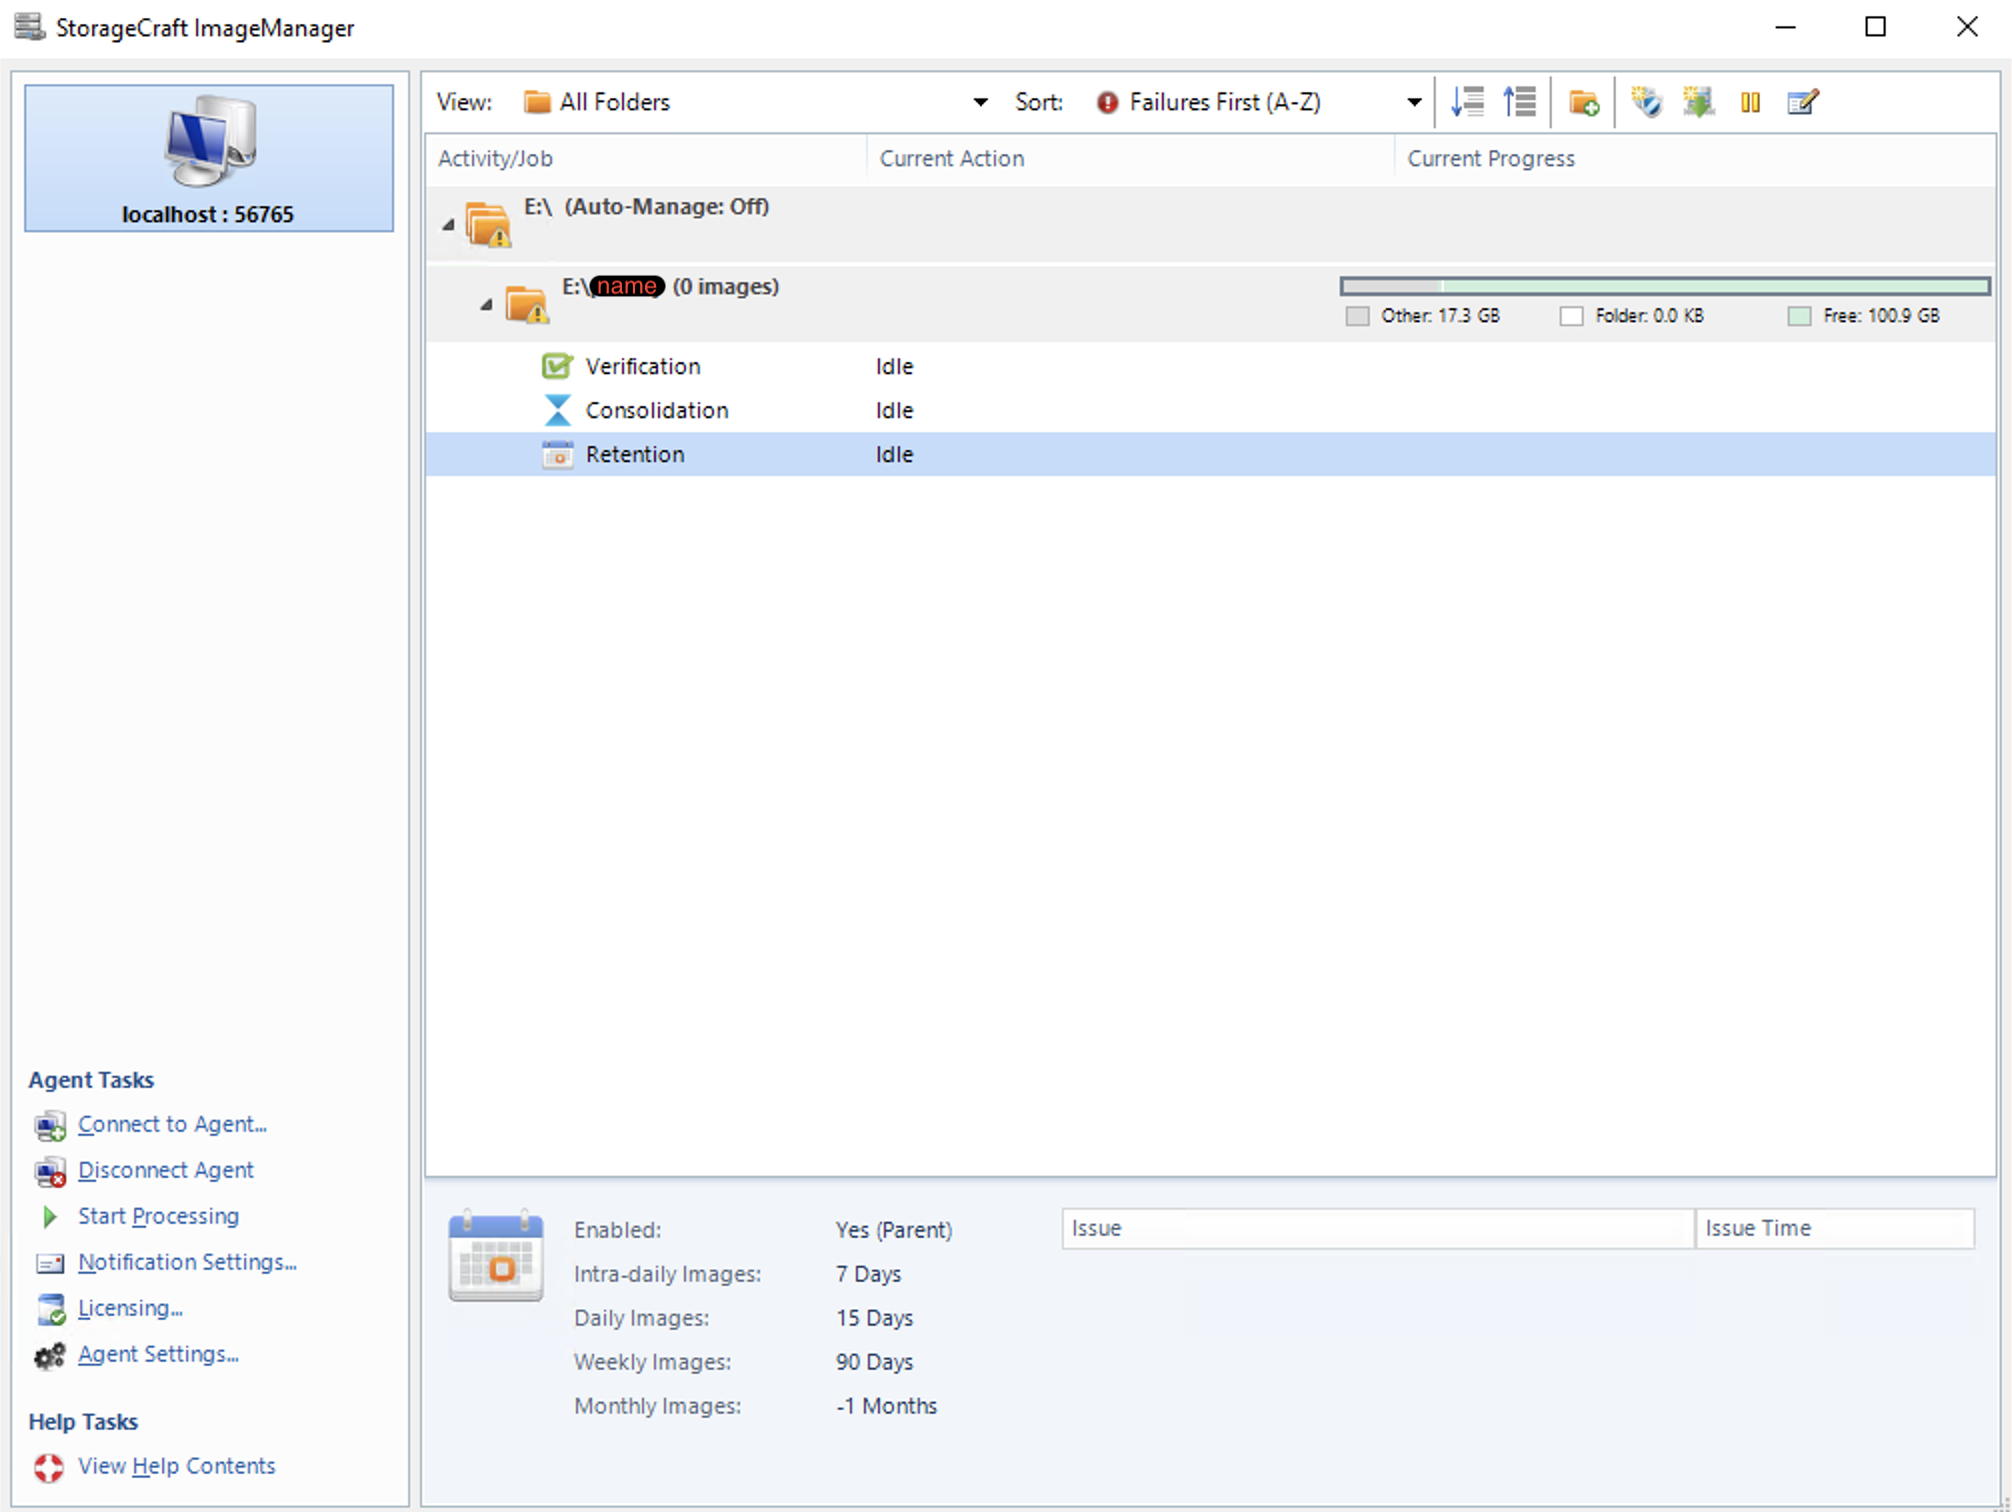
Task: Click the Disconnect Agent link
Action: (166, 1170)
